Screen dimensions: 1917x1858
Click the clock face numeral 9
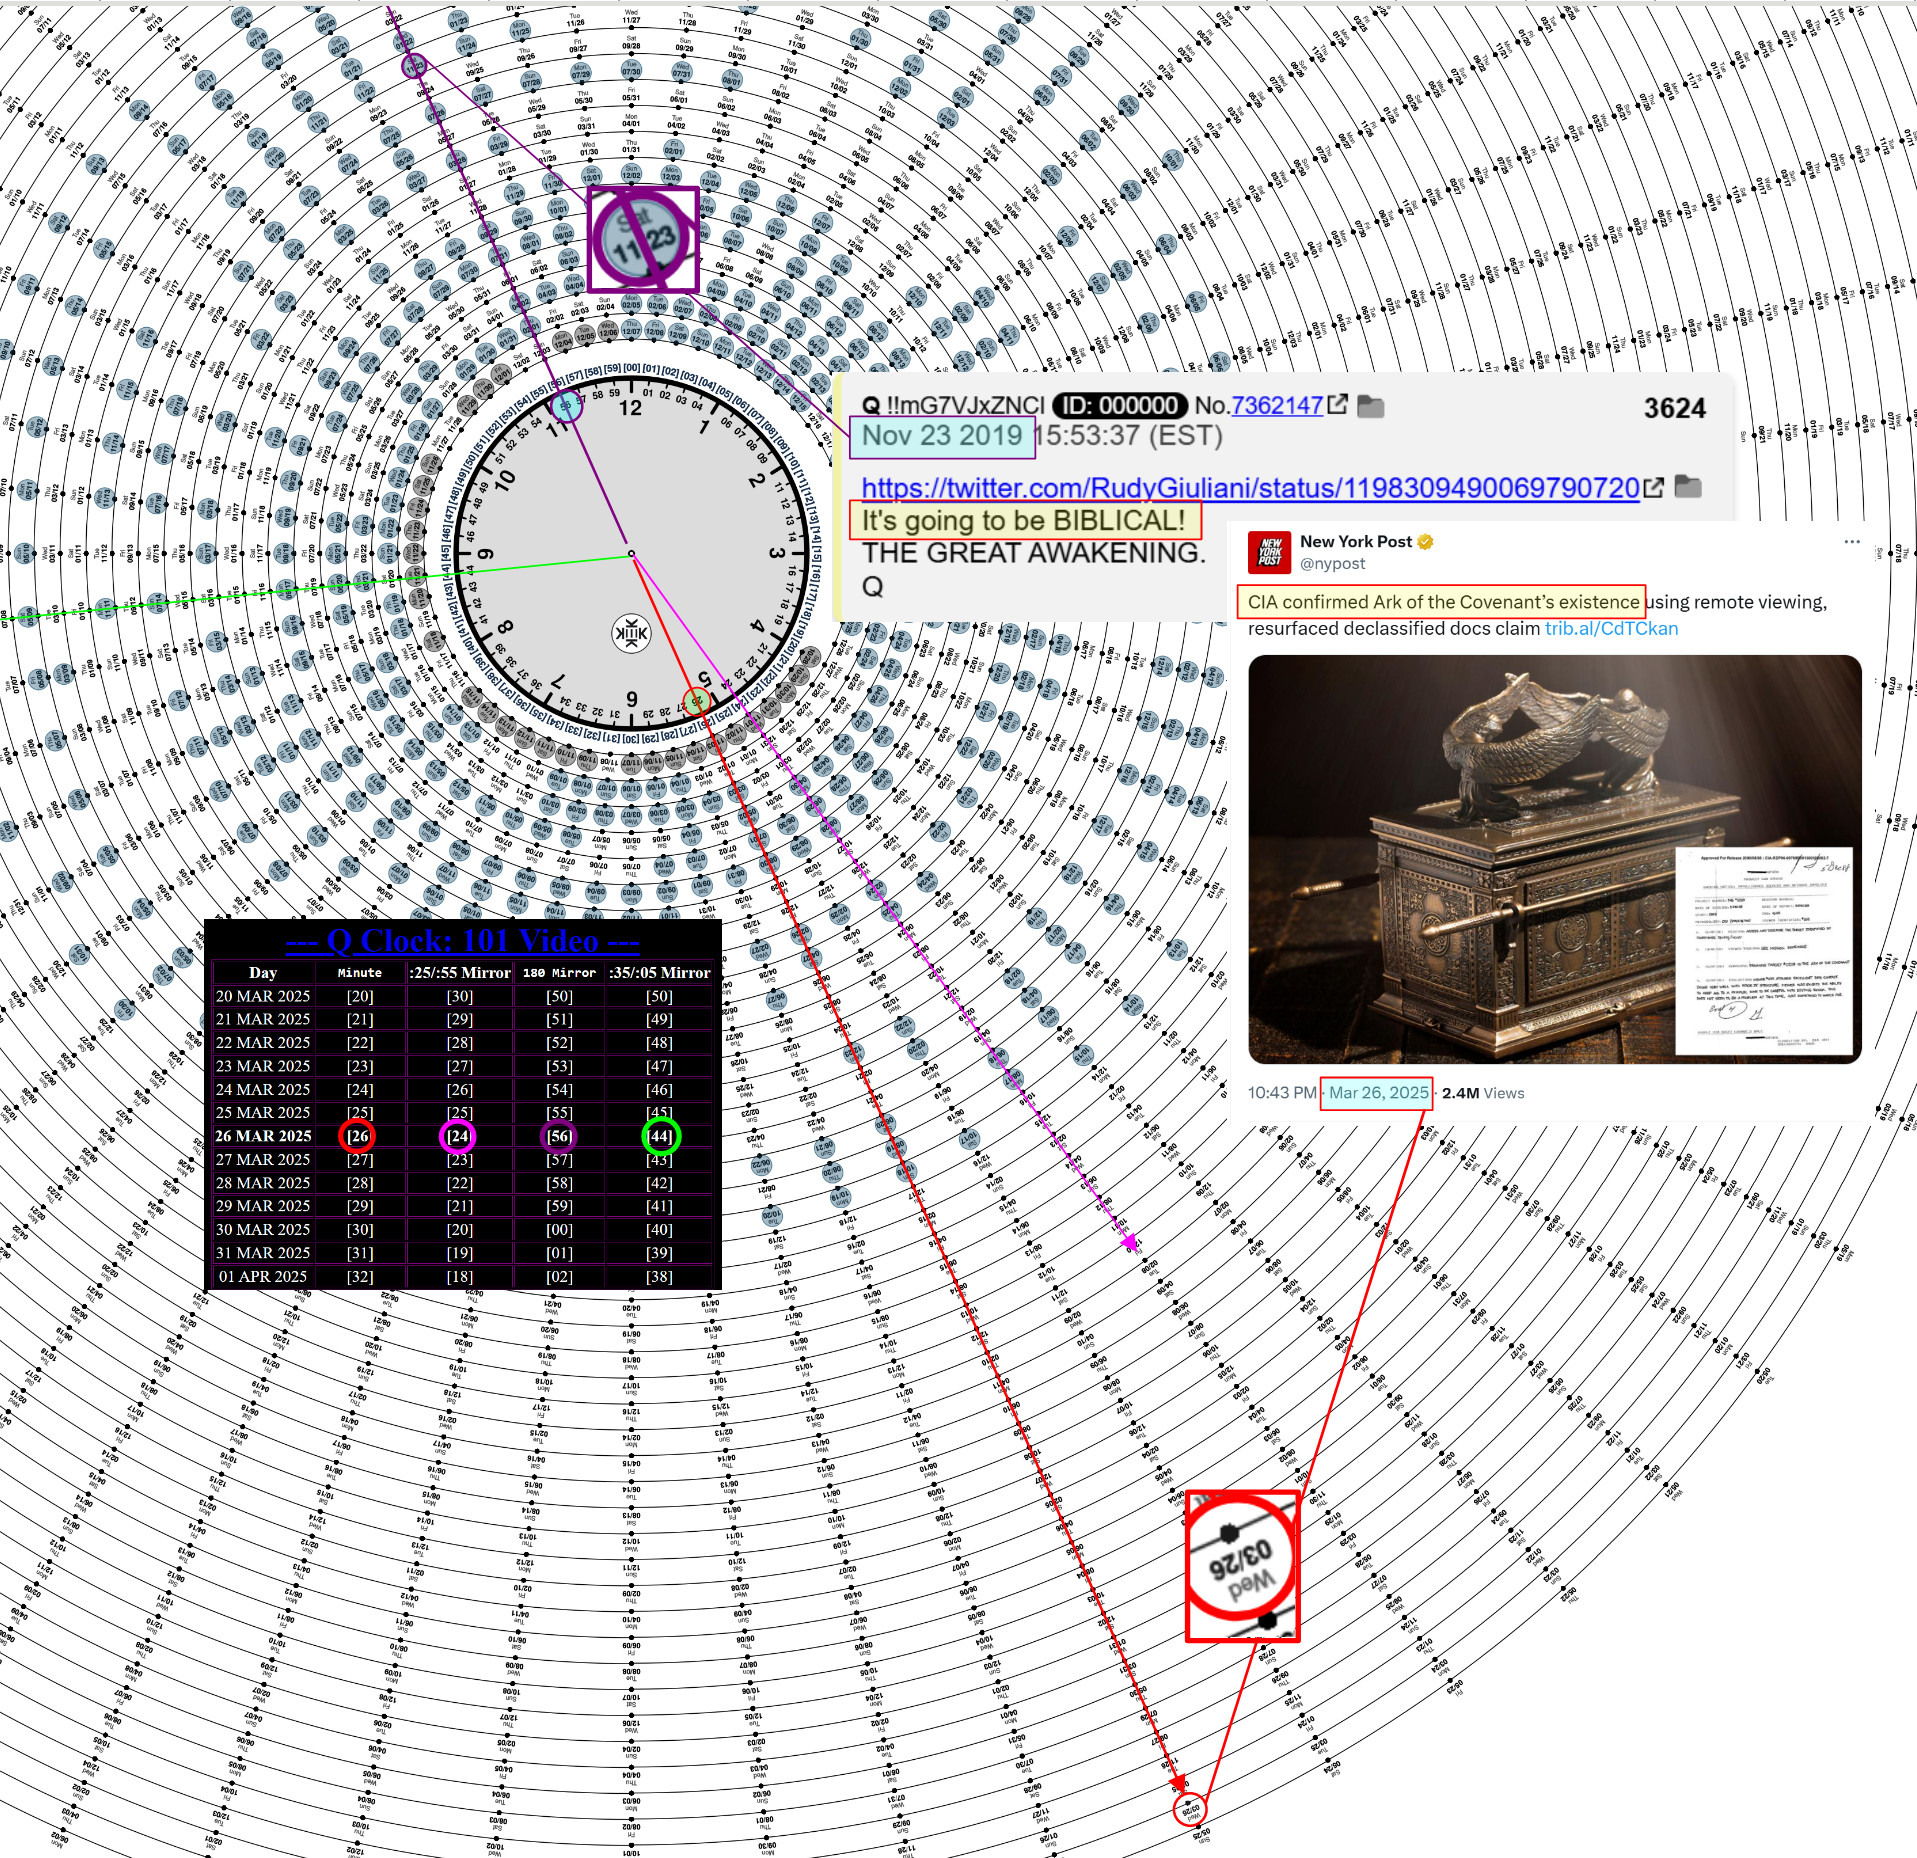coord(486,554)
